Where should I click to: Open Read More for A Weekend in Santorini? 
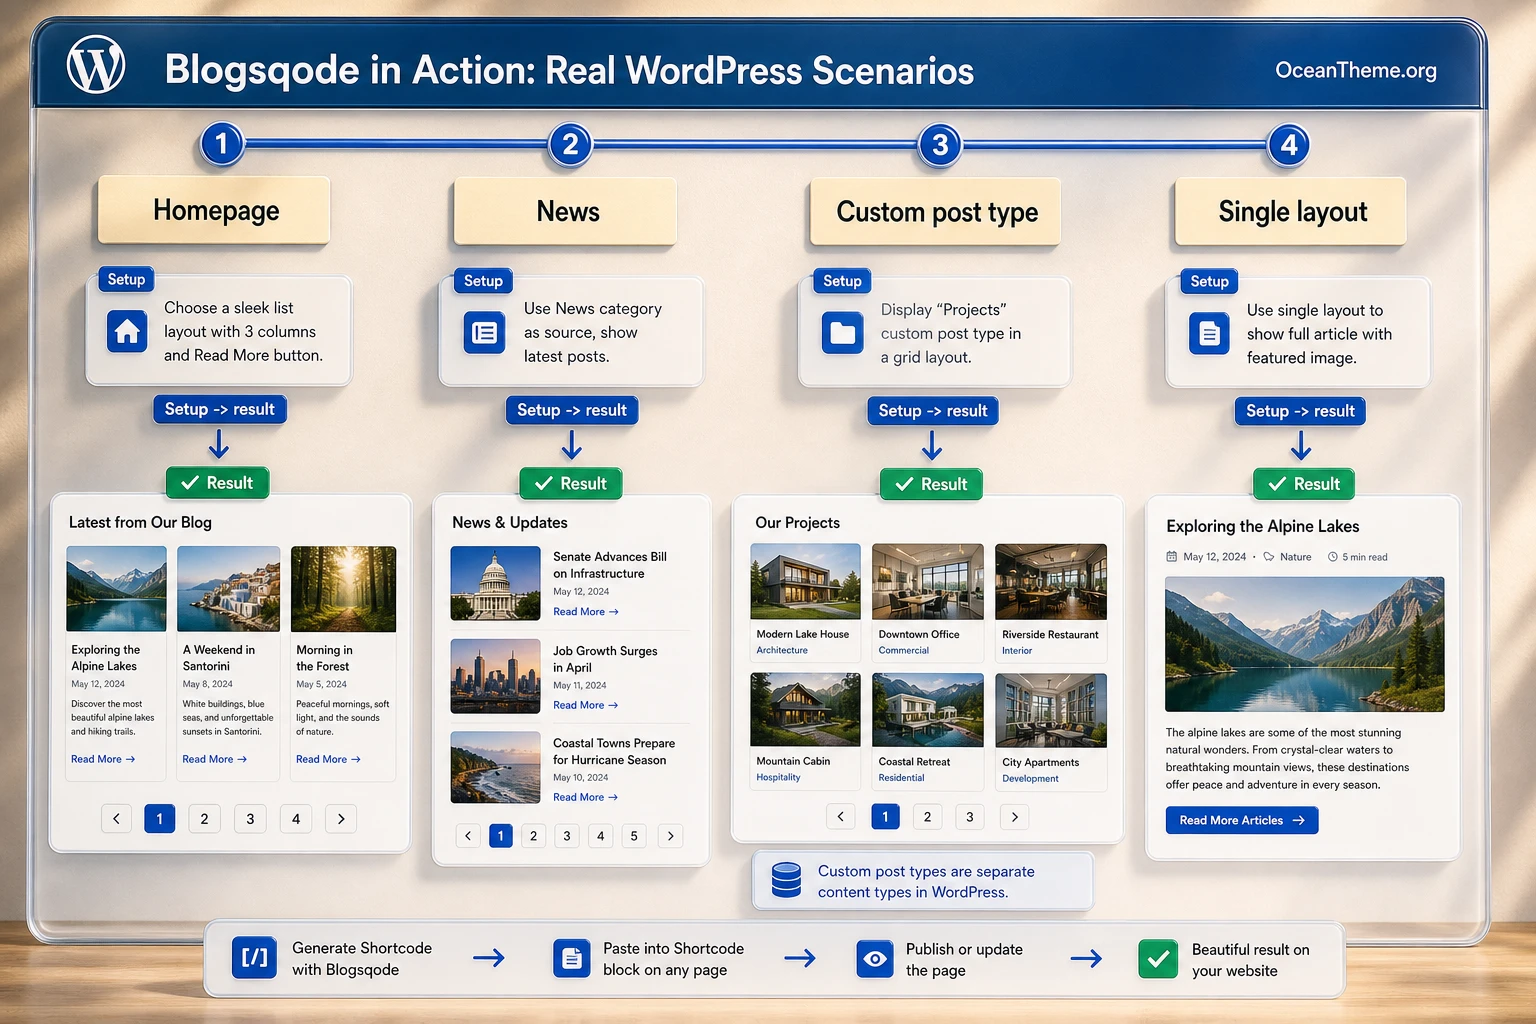pyautogui.click(x=214, y=759)
